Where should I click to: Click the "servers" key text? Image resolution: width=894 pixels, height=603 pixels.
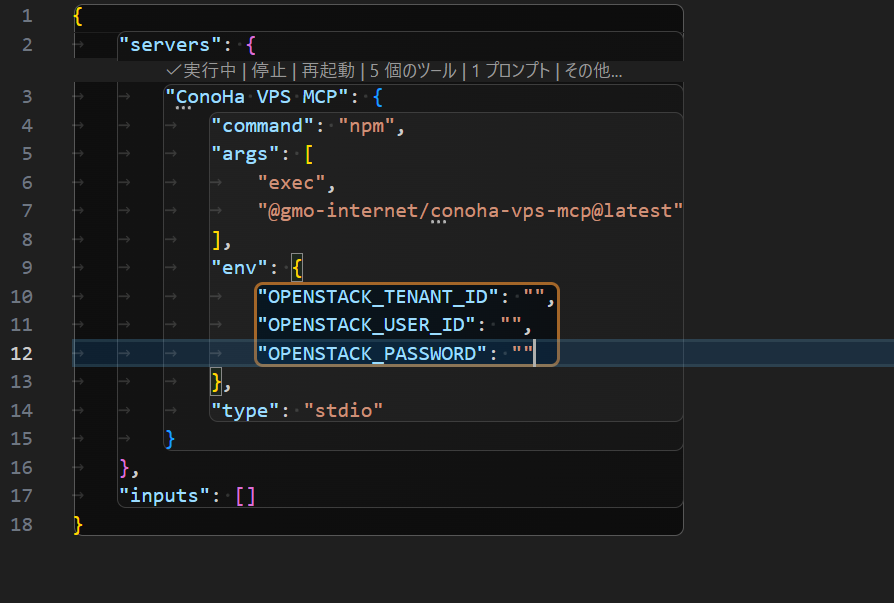(x=170, y=44)
